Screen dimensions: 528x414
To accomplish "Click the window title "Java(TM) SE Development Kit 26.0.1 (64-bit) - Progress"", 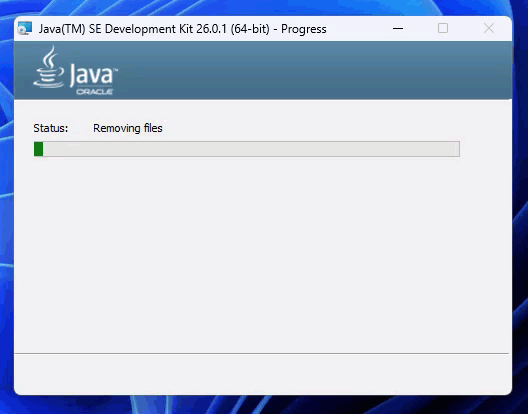I will 183,29.
